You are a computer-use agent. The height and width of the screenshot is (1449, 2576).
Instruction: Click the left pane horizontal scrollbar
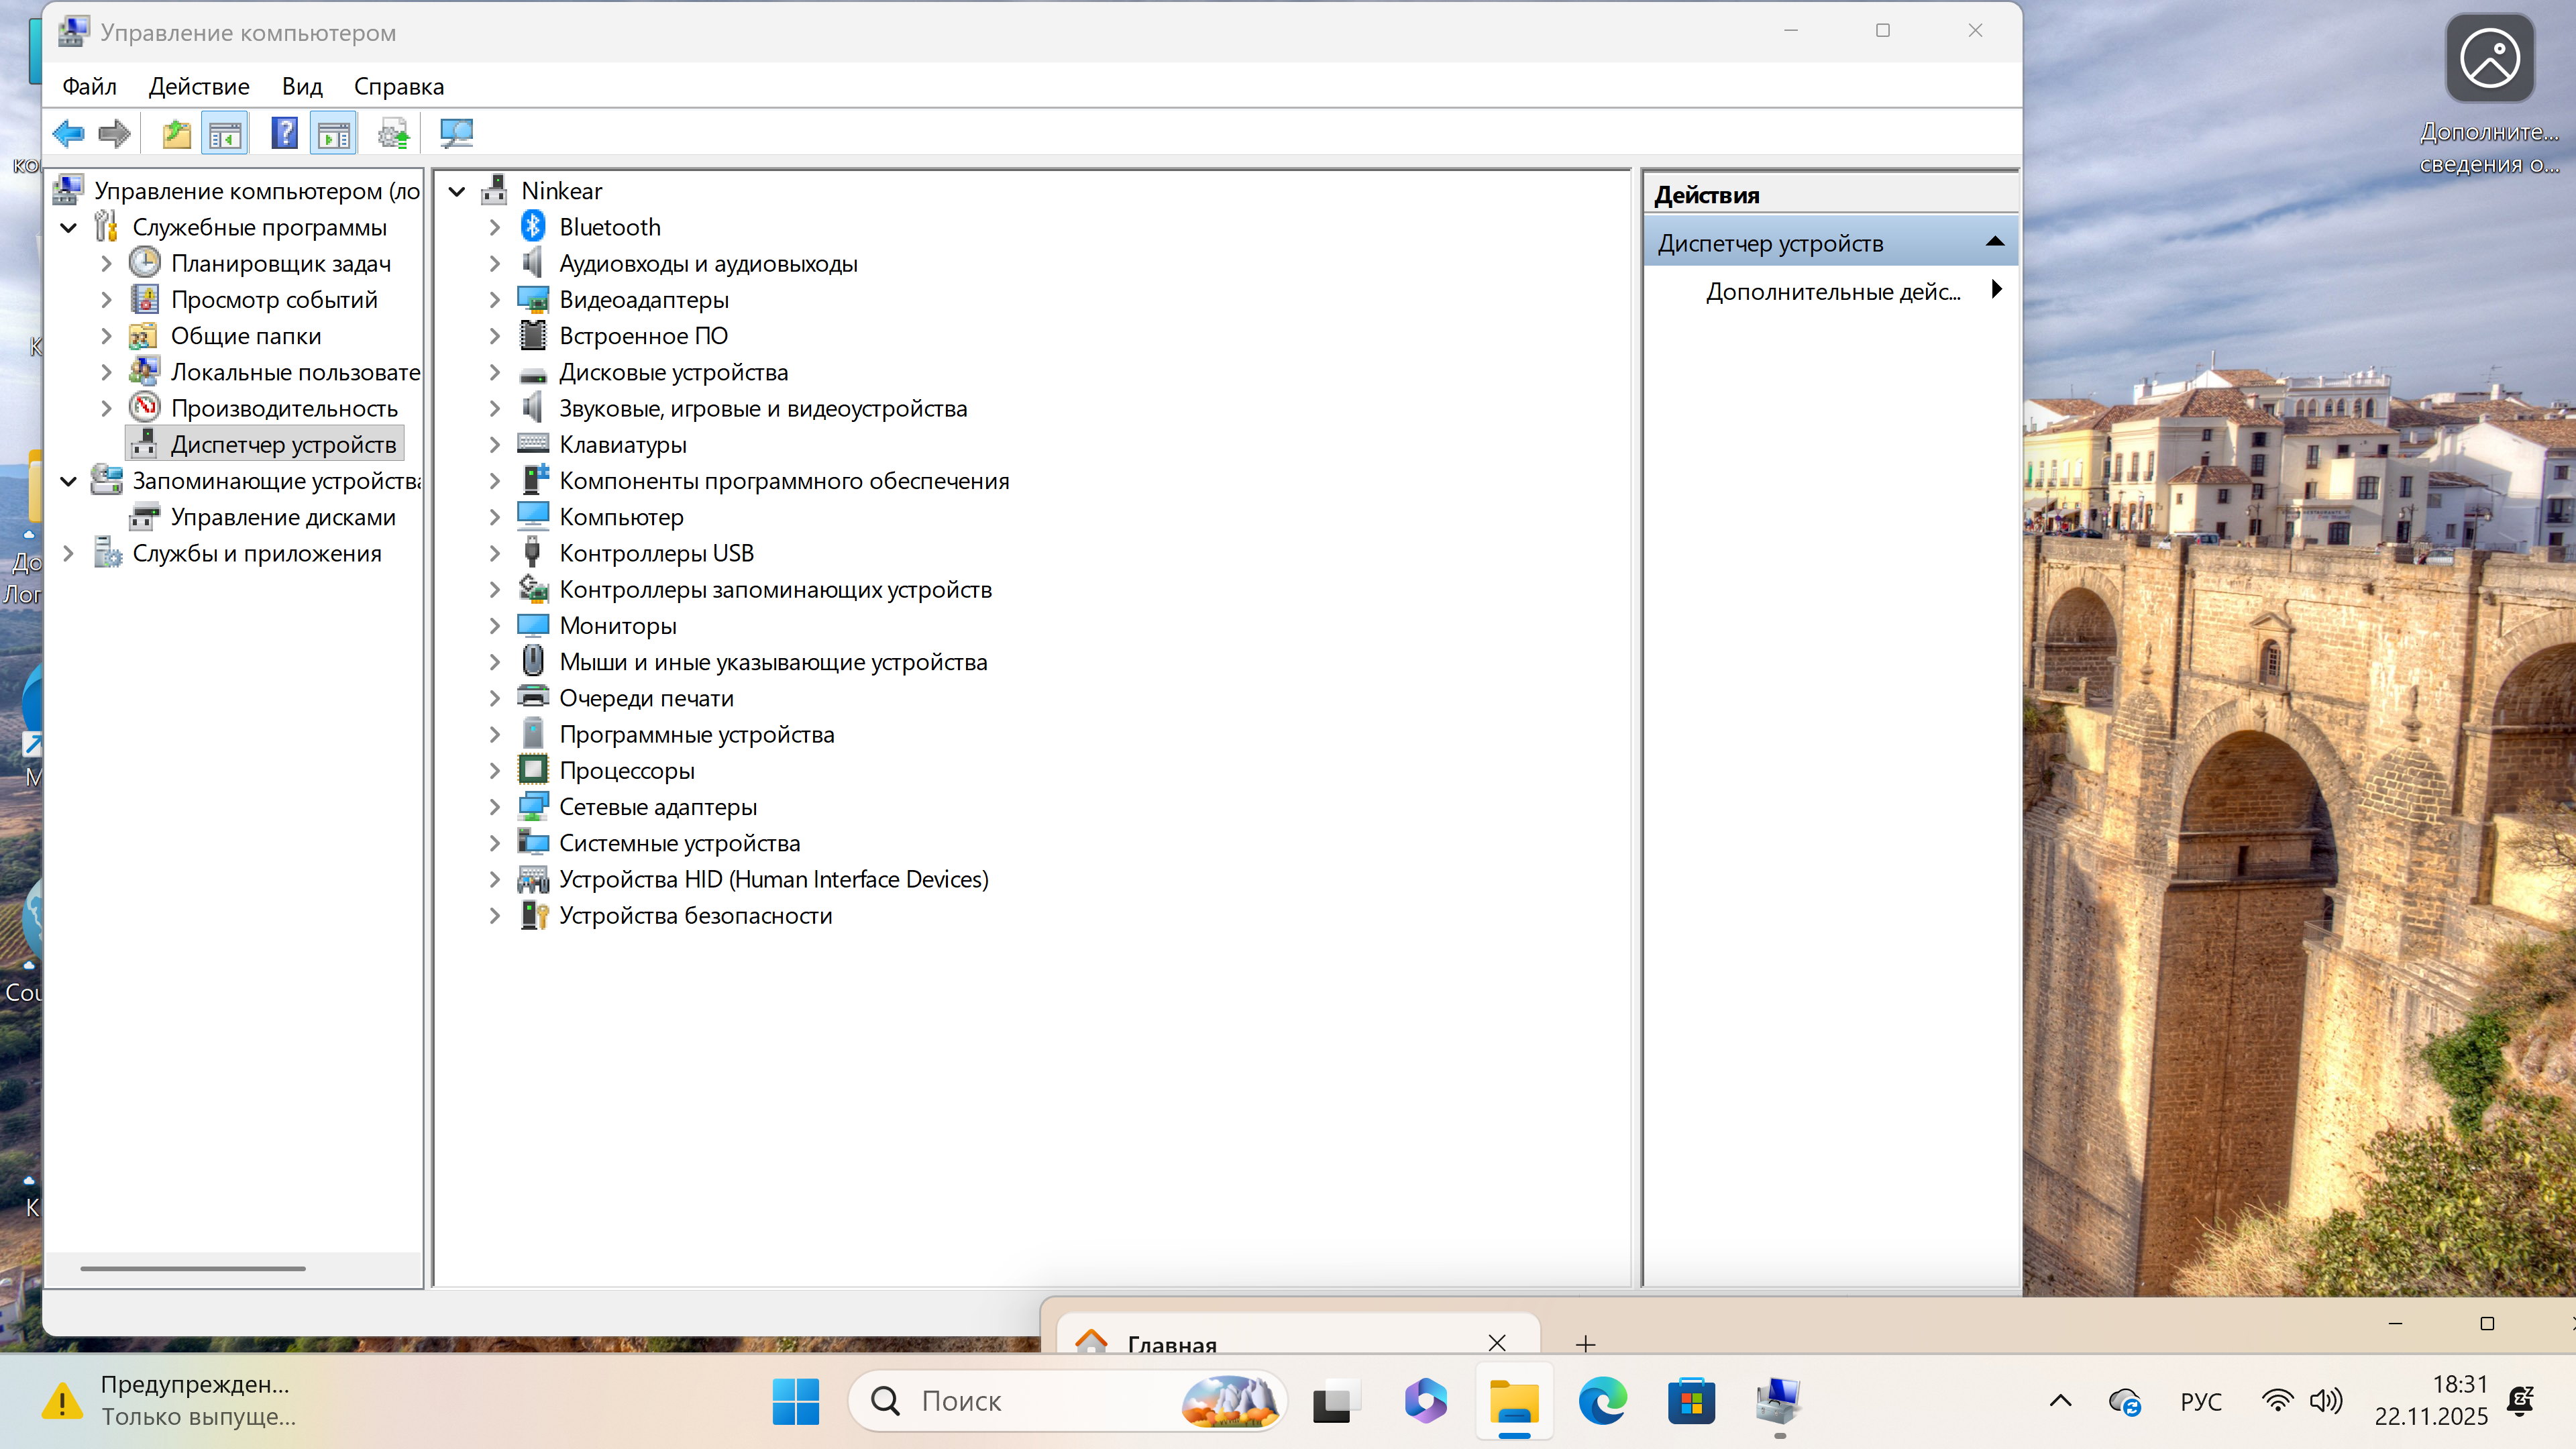[x=193, y=1268]
